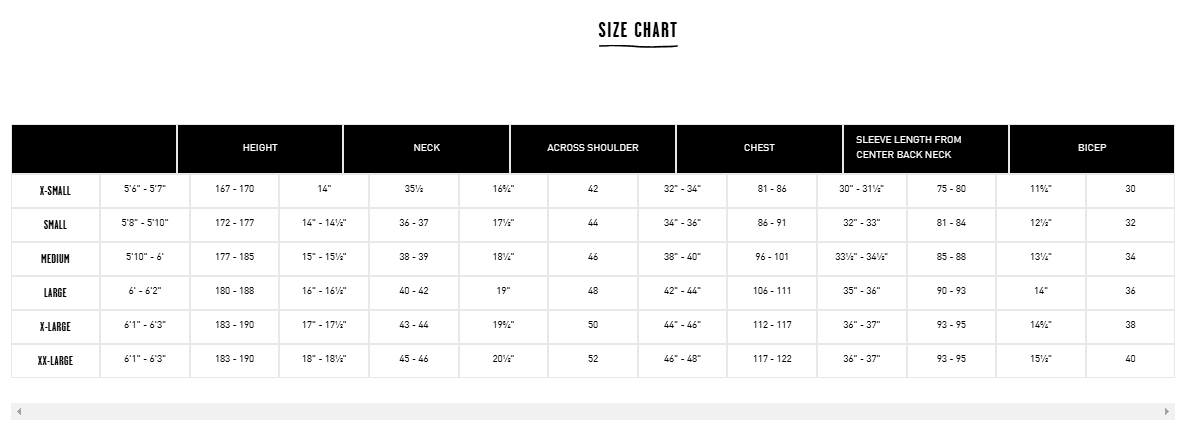Click the CHEST column header
The height and width of the screenshot is (429, 1190).
point(759,148)
